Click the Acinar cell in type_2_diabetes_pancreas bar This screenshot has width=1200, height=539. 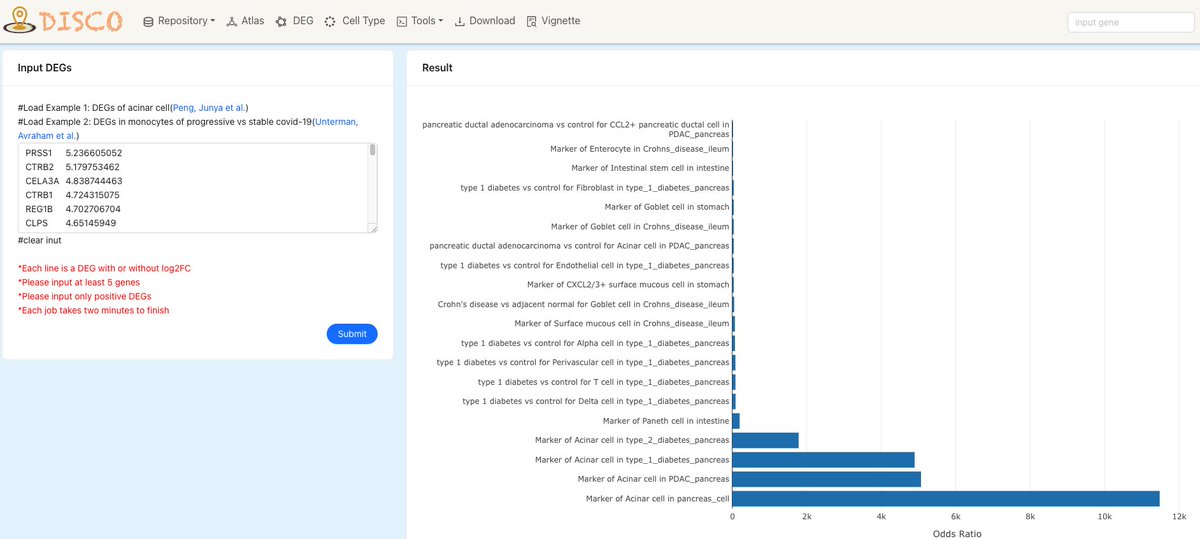766,440
